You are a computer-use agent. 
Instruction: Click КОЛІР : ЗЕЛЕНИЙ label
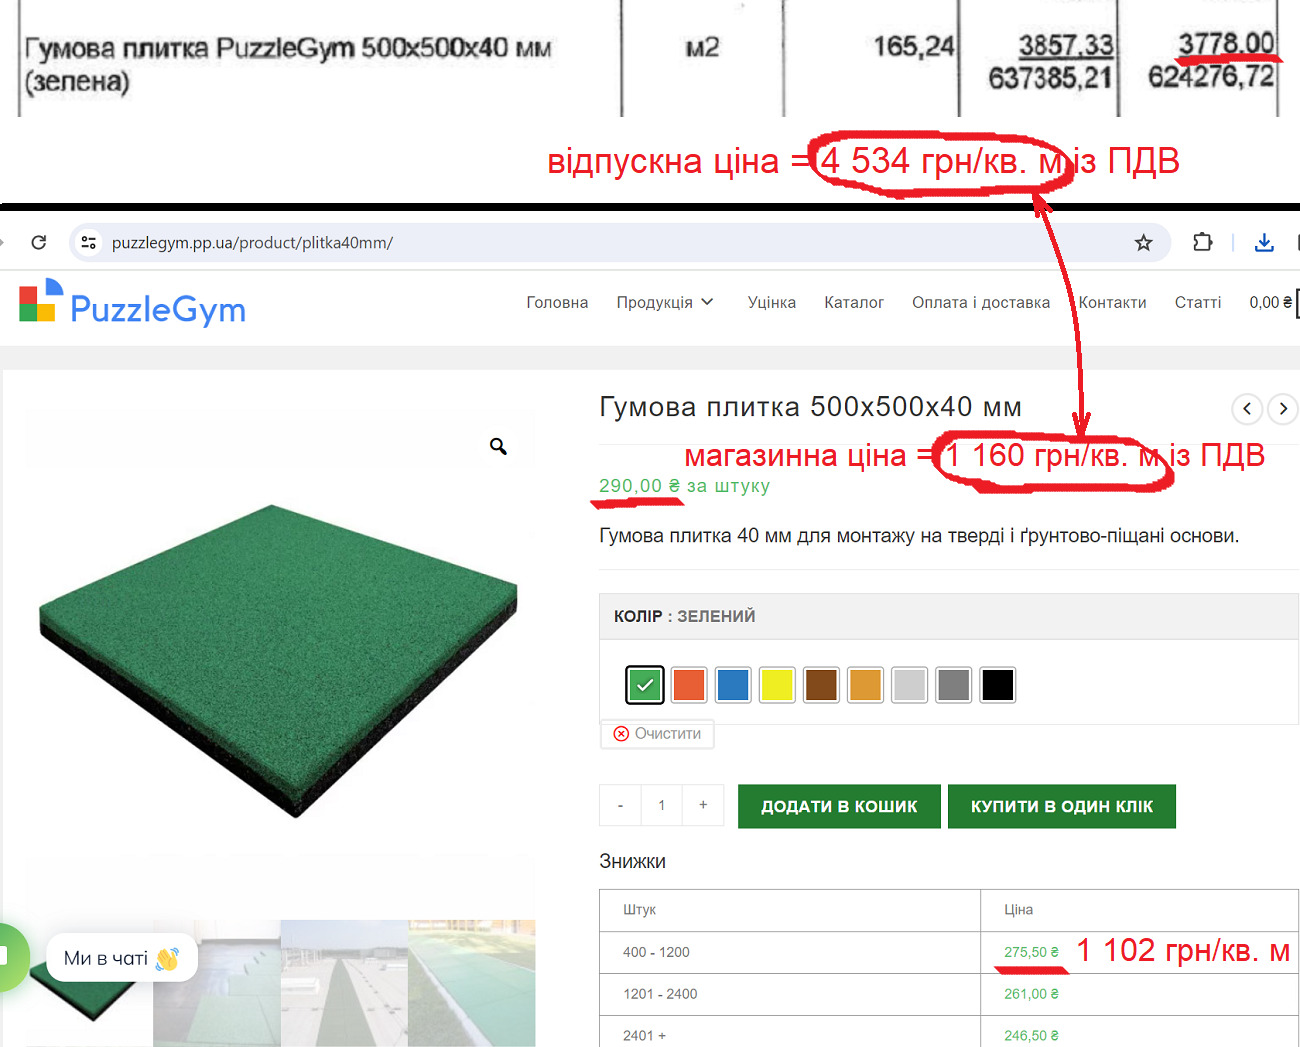coord(684,616)
